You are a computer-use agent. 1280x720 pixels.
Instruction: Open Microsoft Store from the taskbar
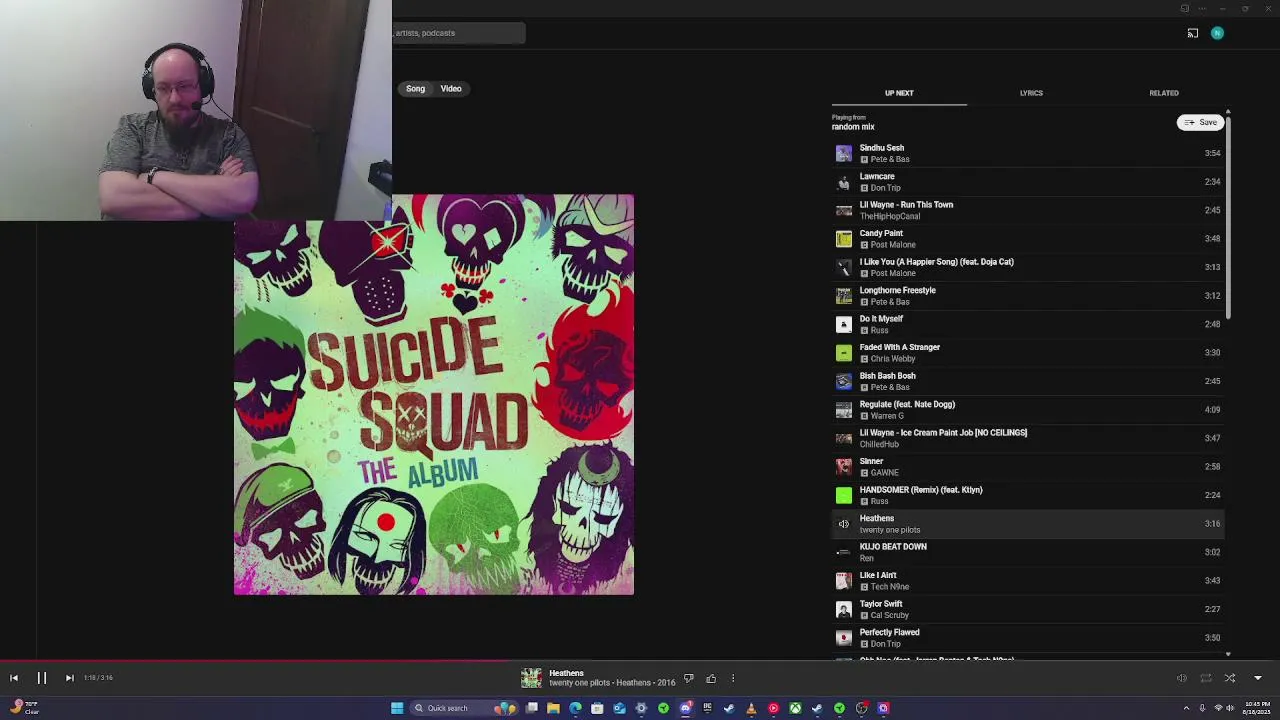click(597, 708)
